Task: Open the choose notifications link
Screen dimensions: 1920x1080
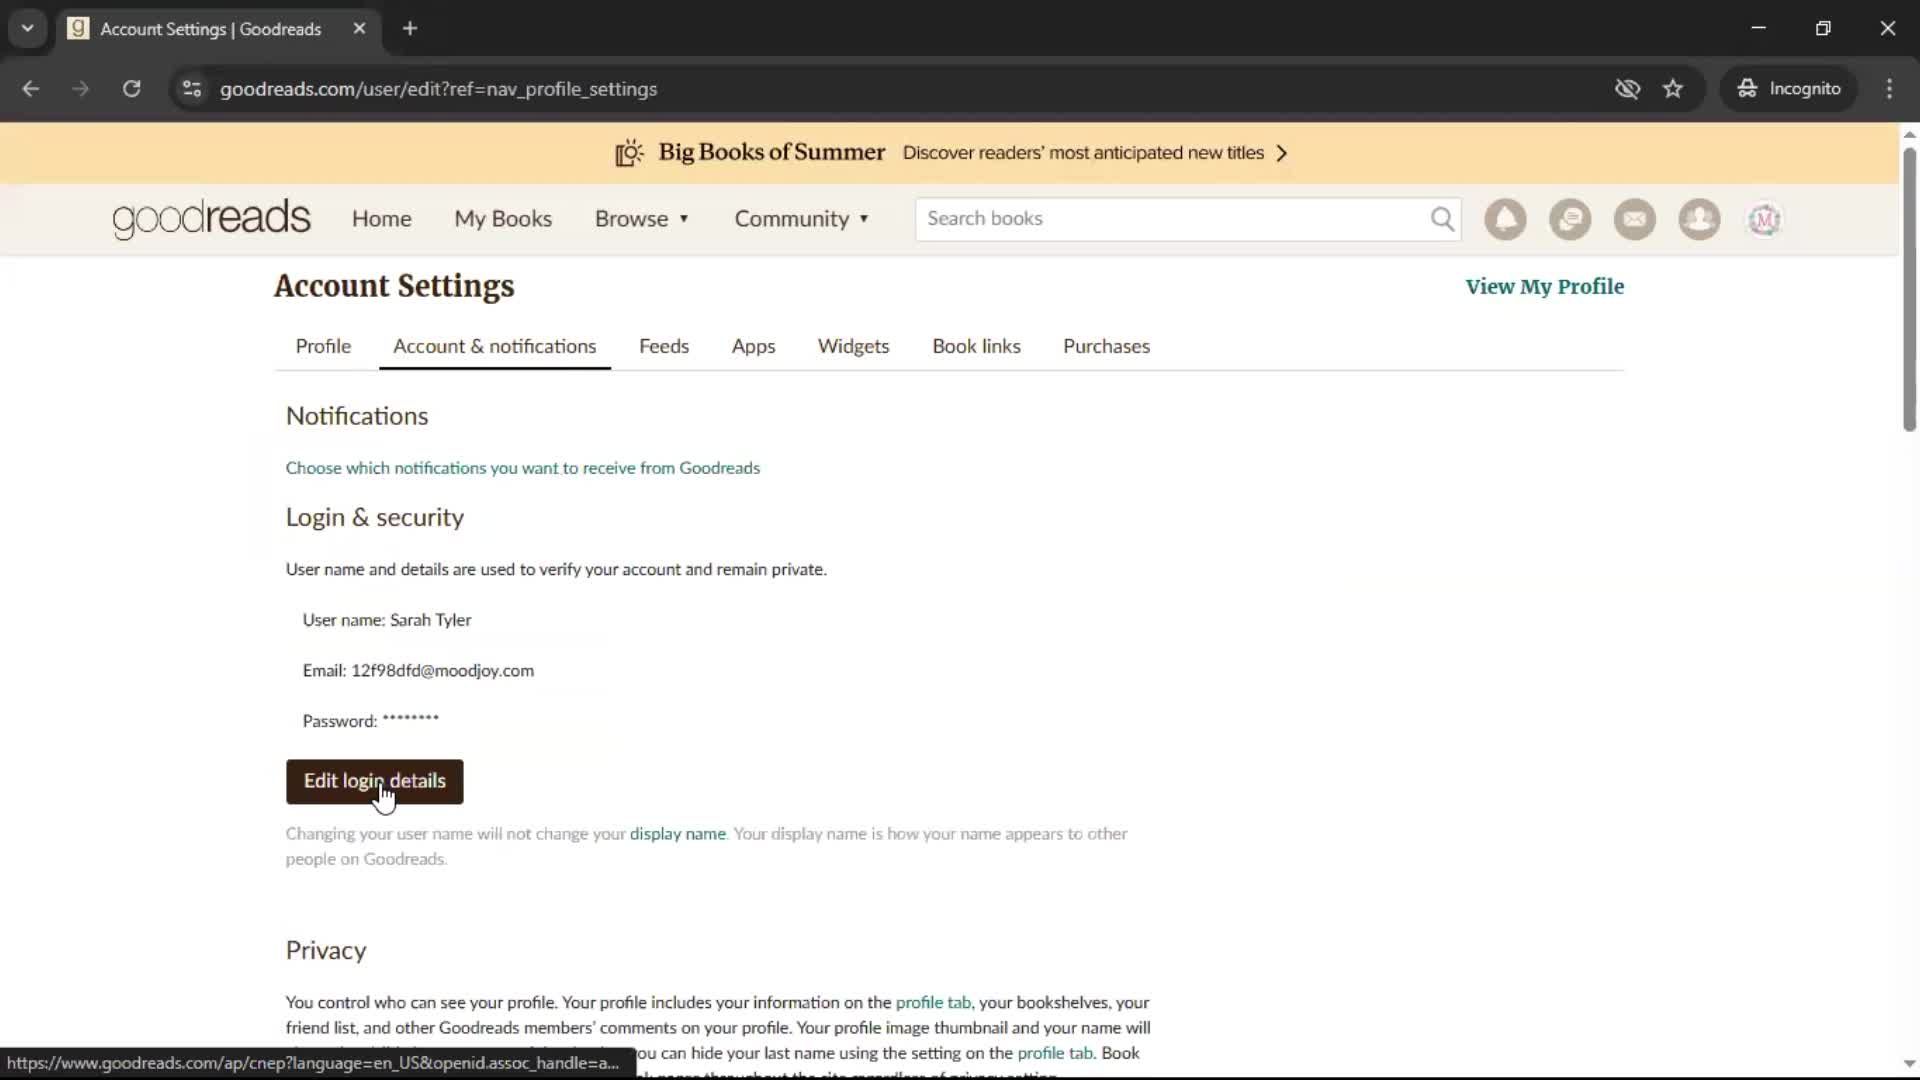Action: (x=522, y=468)
